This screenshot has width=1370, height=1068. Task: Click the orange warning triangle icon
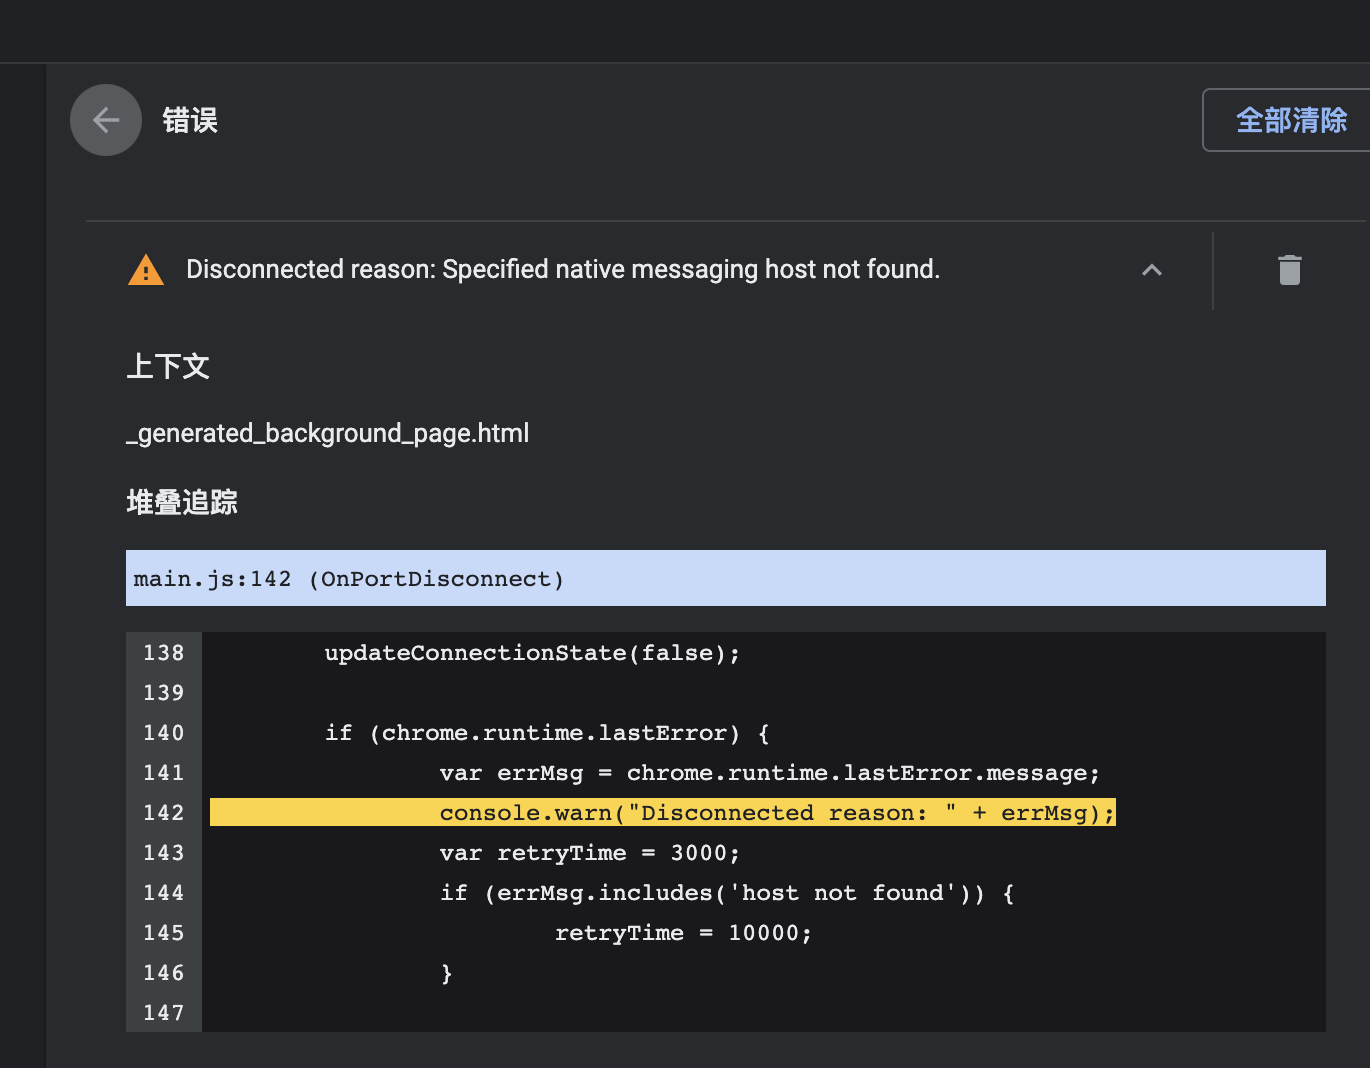(x=146, y=270)
